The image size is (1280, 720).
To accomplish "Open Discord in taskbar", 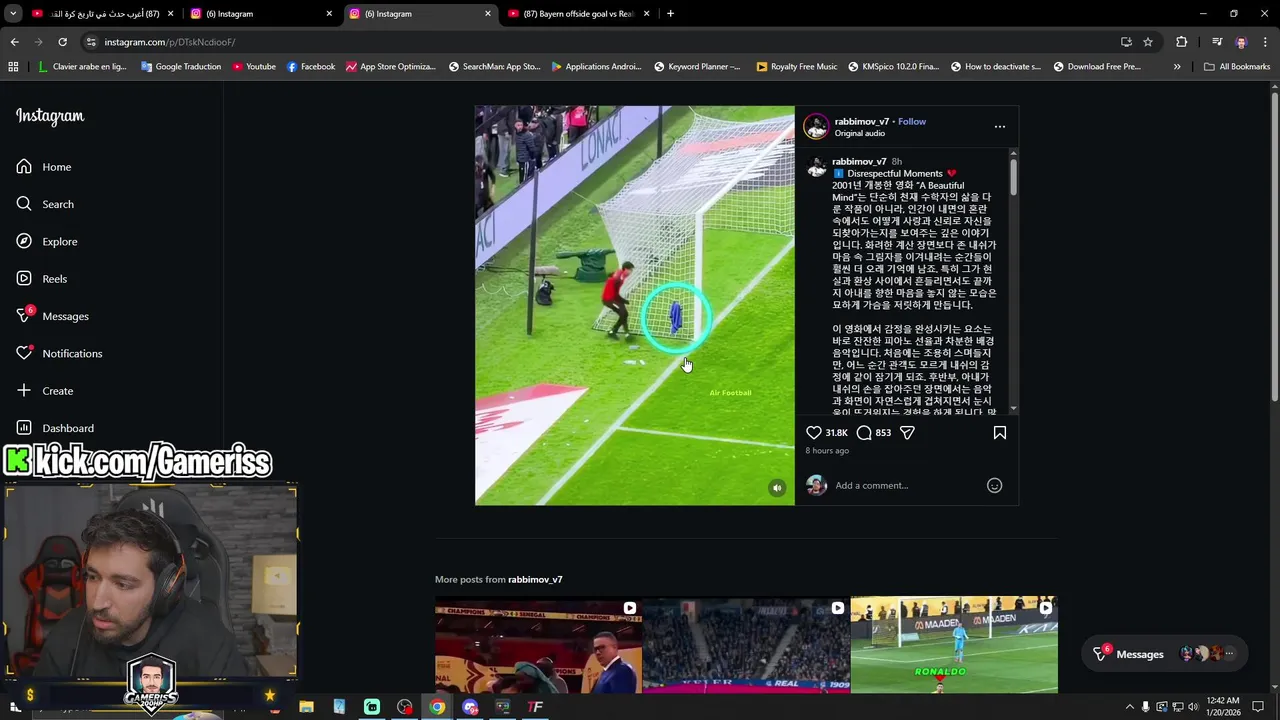I will [x=470, y=707].
